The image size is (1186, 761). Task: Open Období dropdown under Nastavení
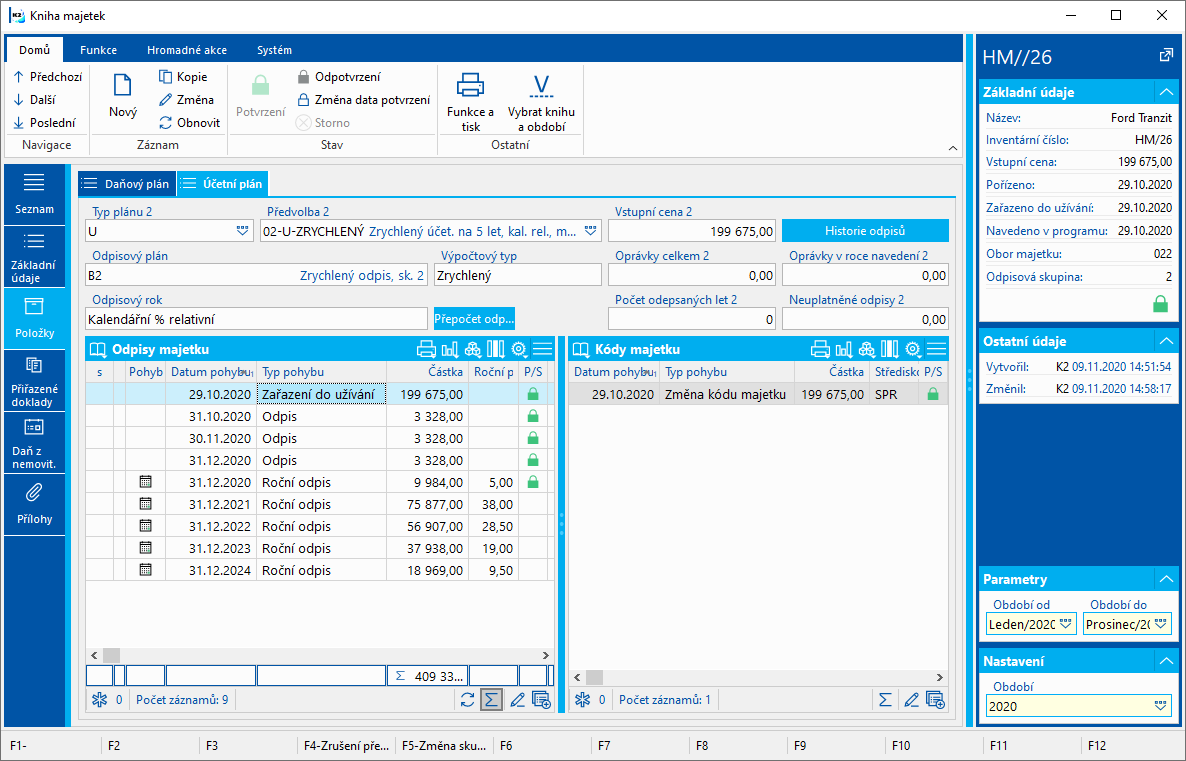[x=1160, y=706]
